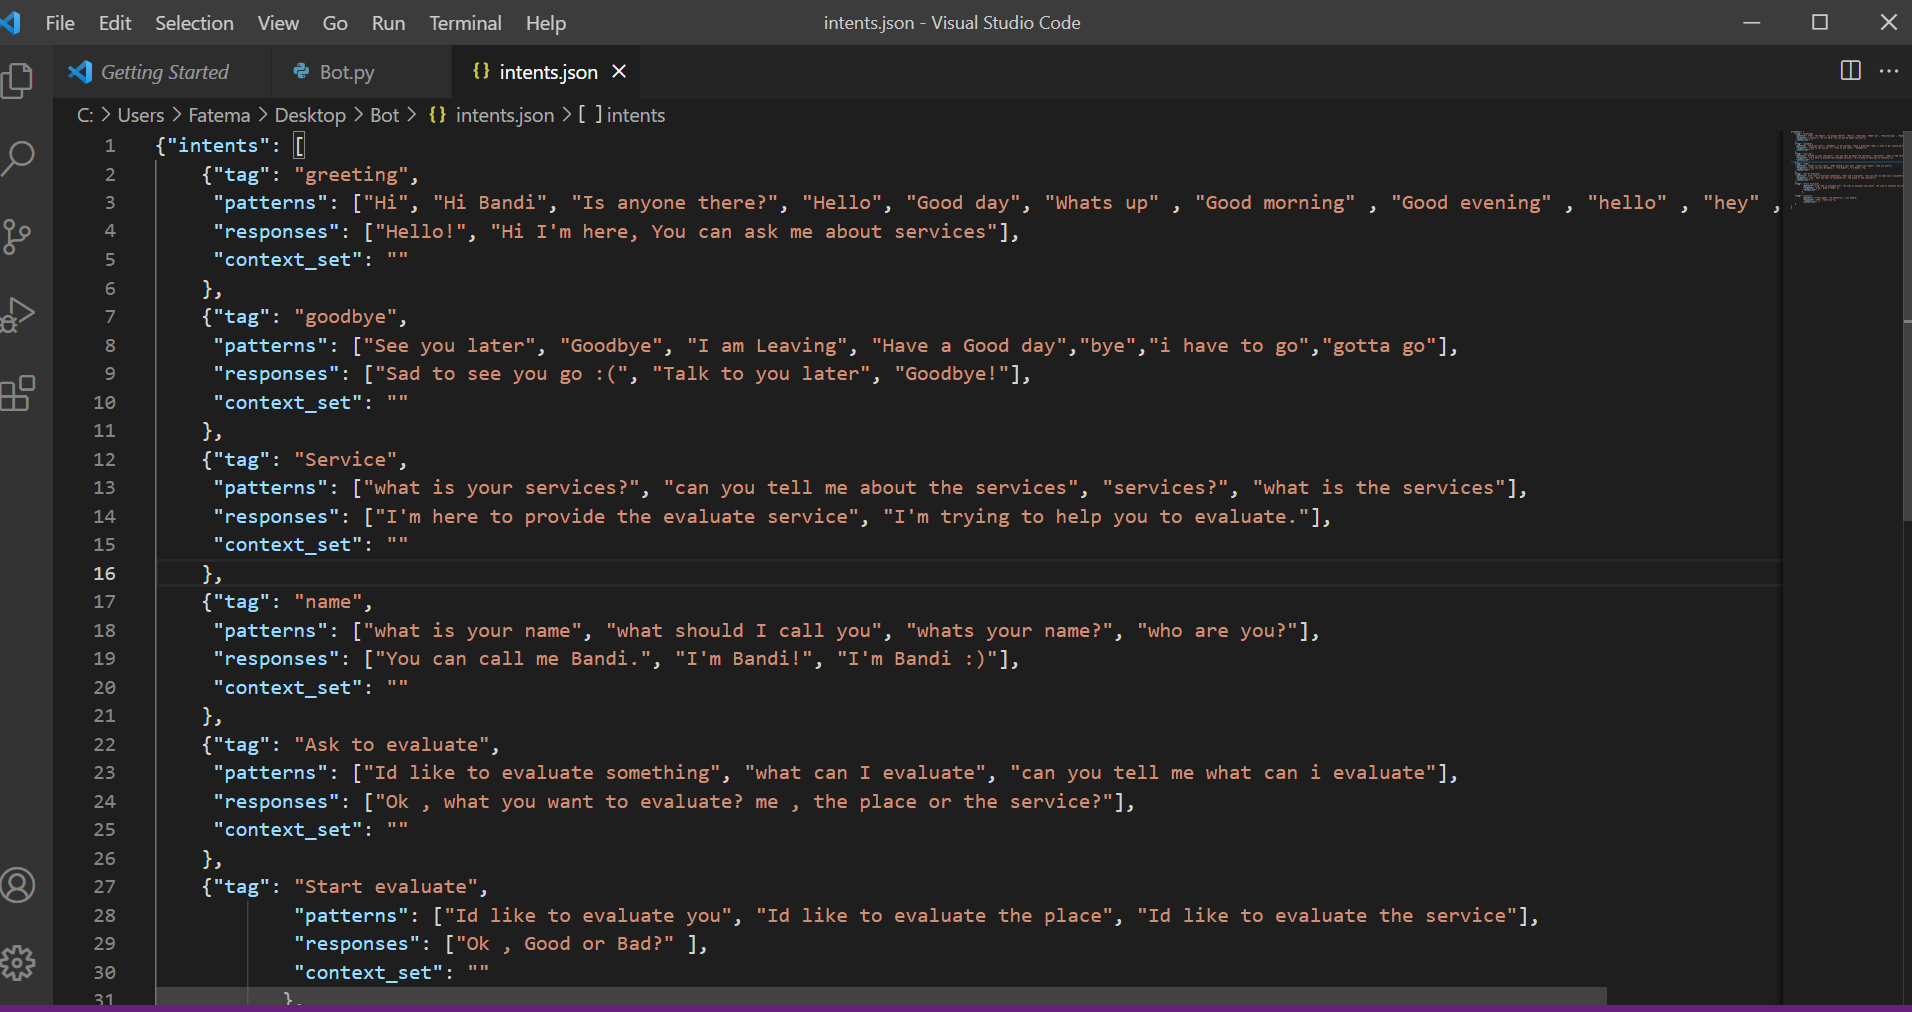Viewport: 1912px width, 1012px height.
Task: Open the editor More Actions menu
Action: tap(1889, 71)
